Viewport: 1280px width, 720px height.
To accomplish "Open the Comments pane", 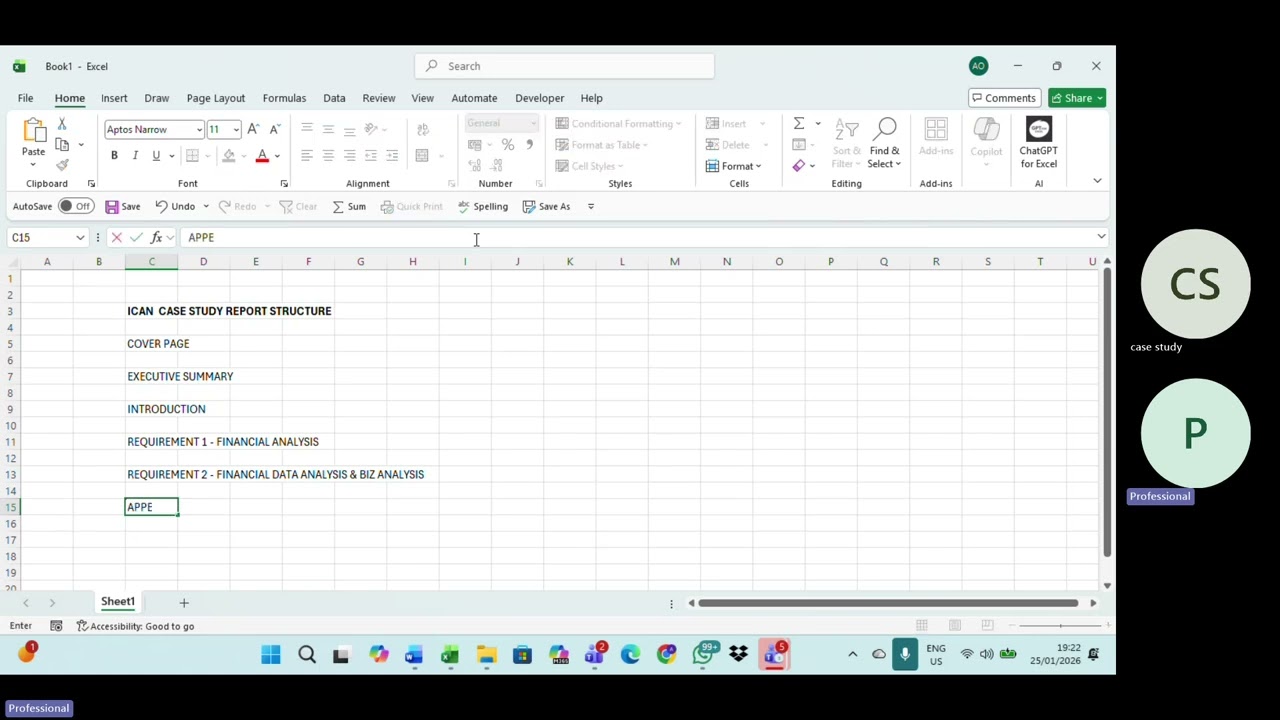I will 1003,98.
